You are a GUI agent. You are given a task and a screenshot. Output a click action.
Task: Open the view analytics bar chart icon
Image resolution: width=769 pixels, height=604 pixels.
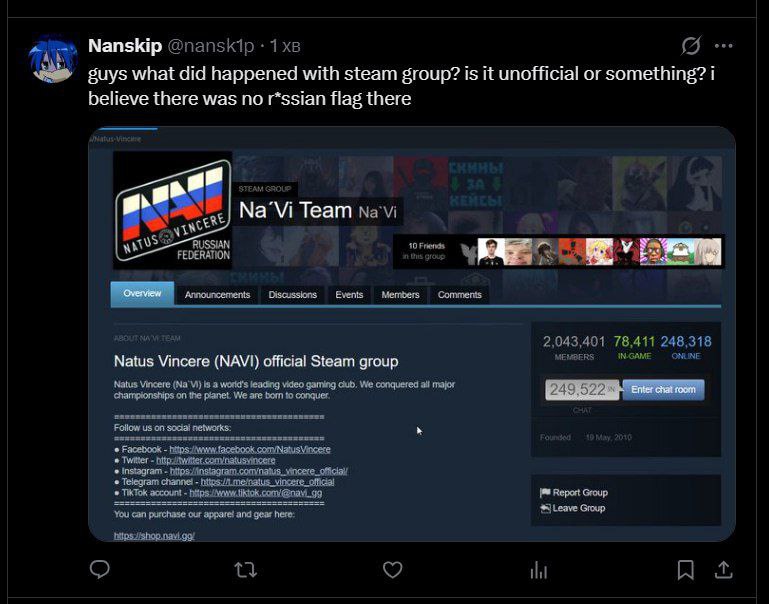(538, 570)
